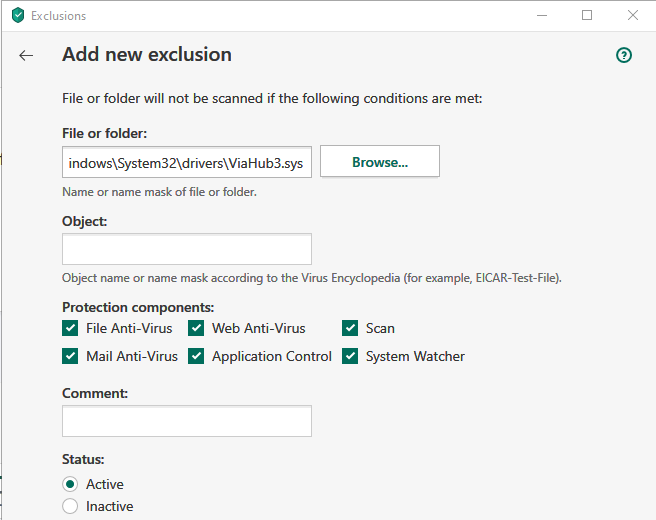Viewport: 656px width, 520px height.
Task: Uncheck Mail Anti-Virus protection component
Action: (x=70, y=356)
